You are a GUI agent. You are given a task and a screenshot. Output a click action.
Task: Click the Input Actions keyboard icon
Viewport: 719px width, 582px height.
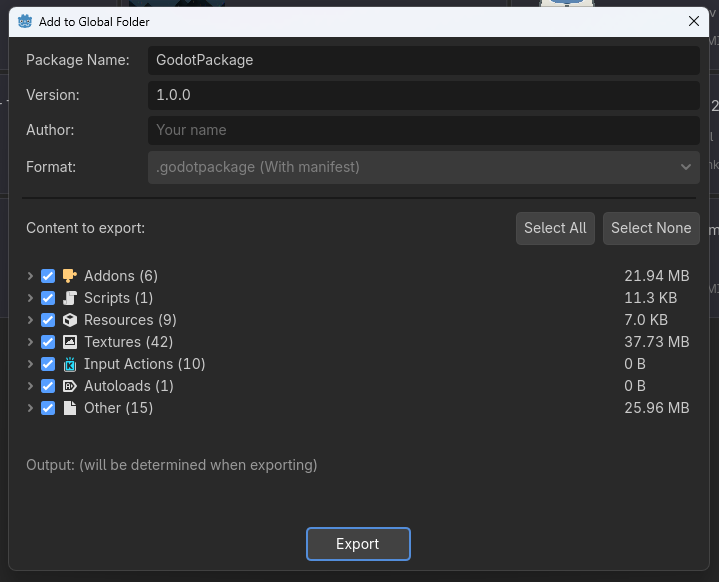(70, 364)
